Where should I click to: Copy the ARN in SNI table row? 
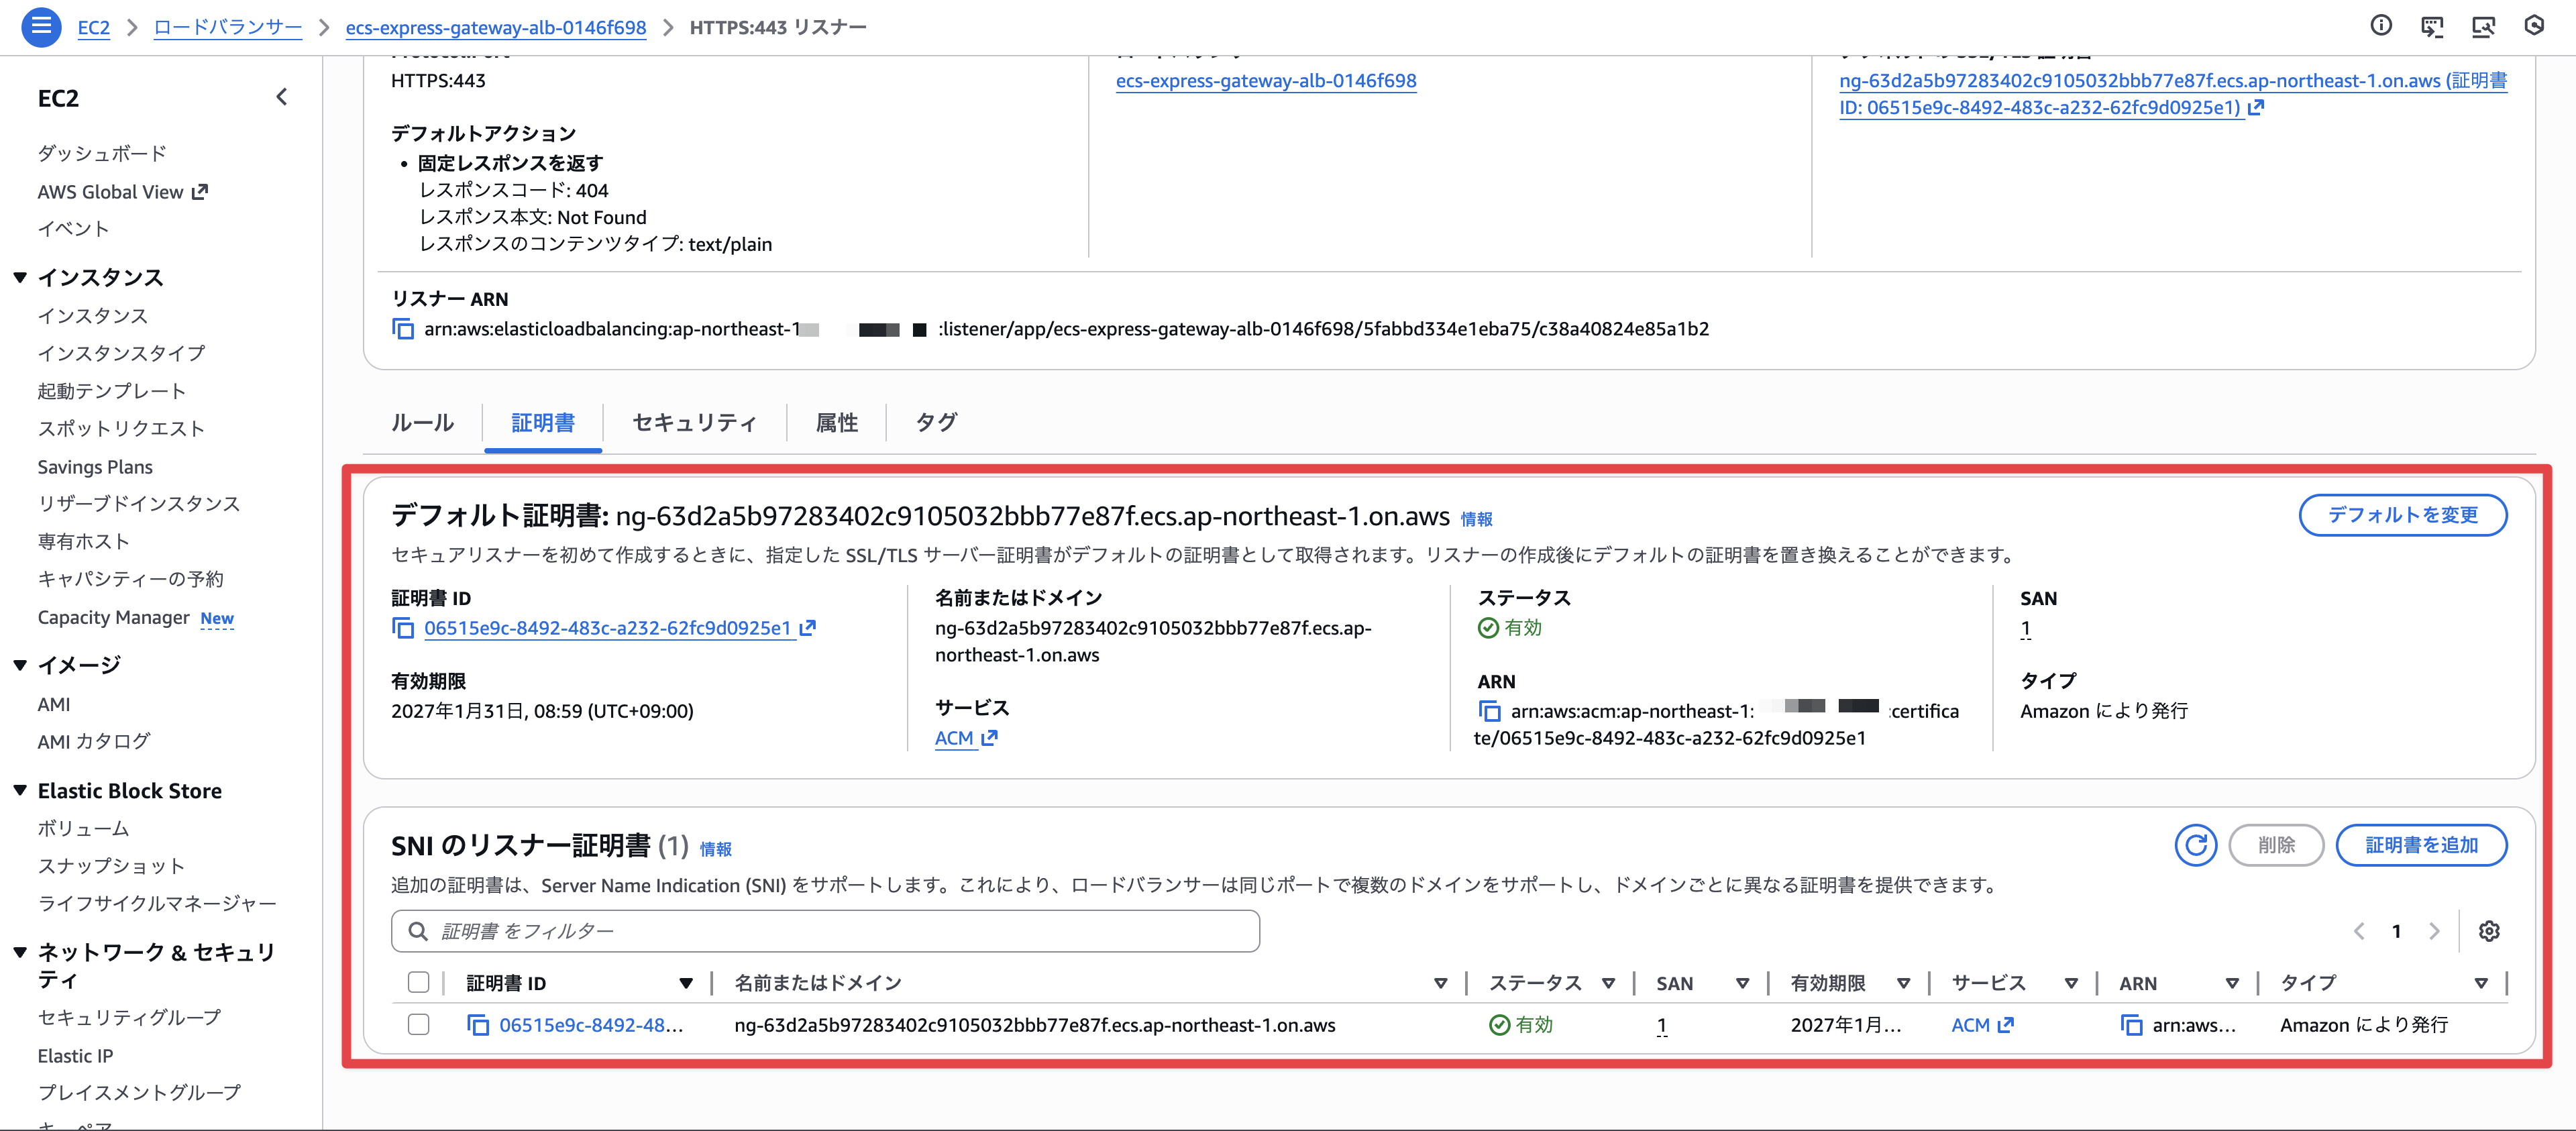pyautogui.click(x=2131, y=1025)
